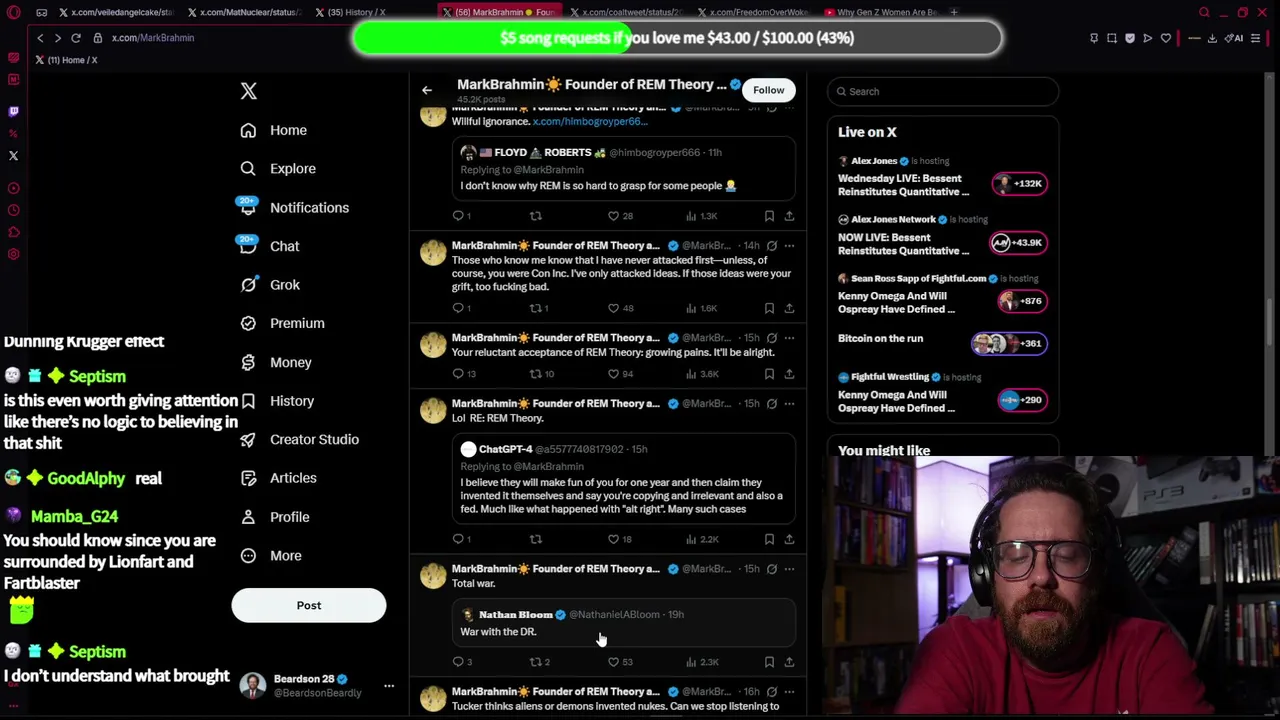Share the 'Total war.' post

(x=789, y=662)
